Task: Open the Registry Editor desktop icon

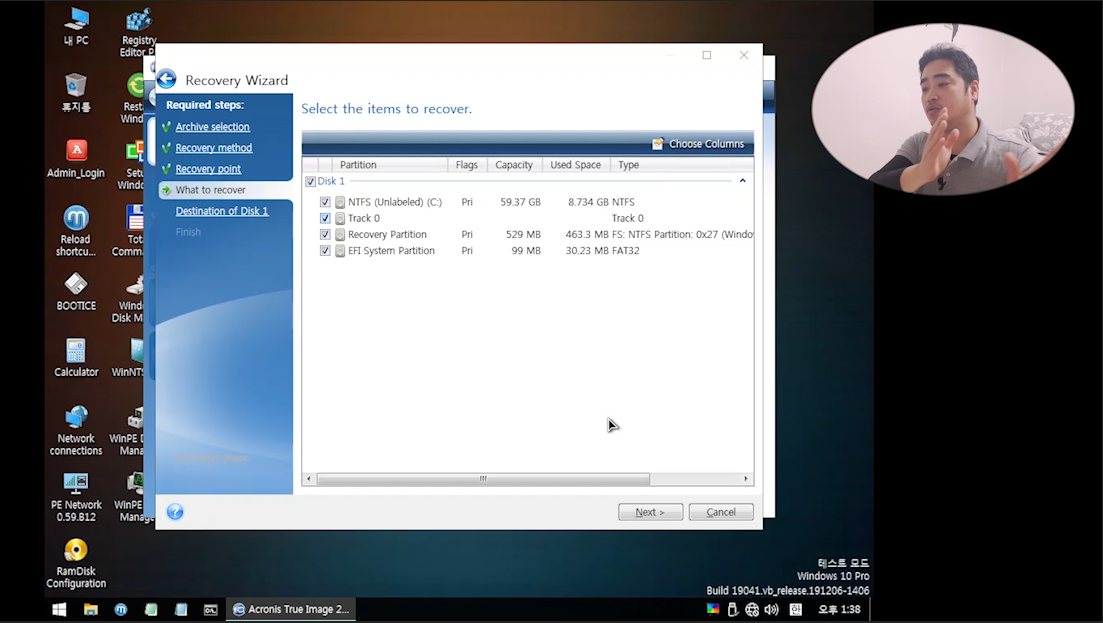Action: (138, 32)
